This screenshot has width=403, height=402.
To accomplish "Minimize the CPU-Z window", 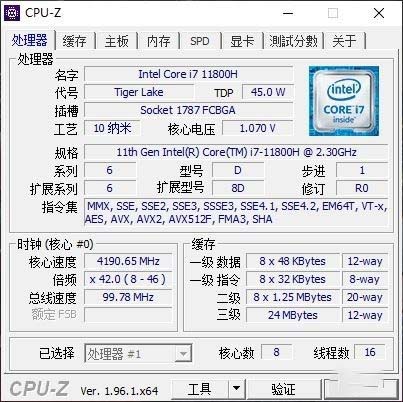I will pos(288,13).
